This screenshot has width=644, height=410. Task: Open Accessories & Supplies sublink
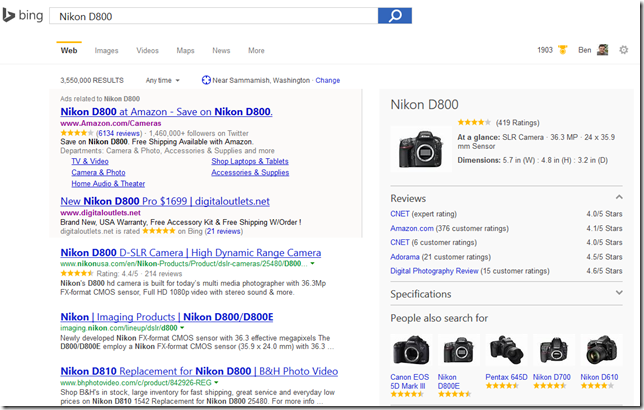[250, 173]
